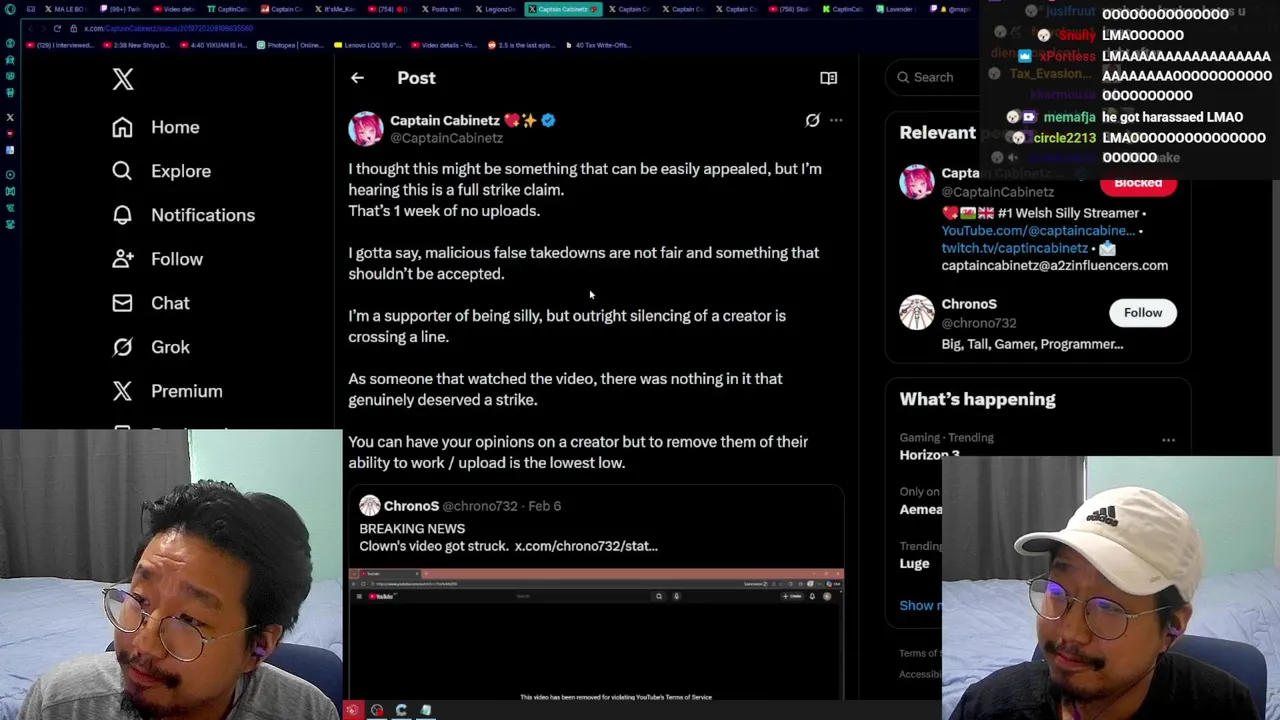Click the browser address bar URL
Screen dimensions: 1280x720
pos(168,28)
